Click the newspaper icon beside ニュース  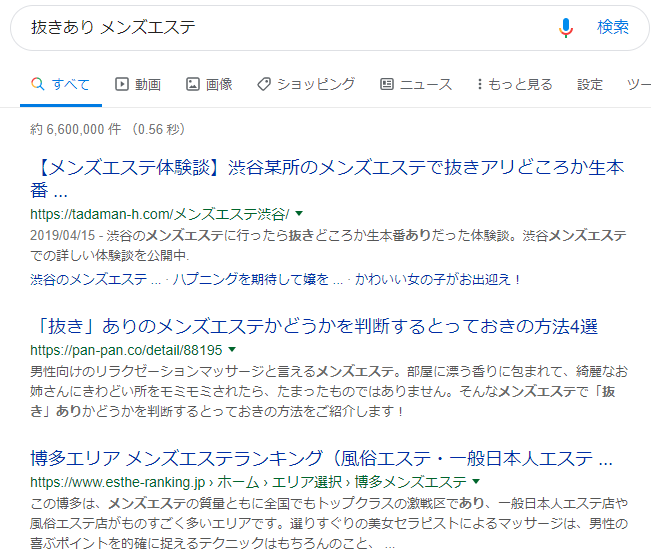[387, 84]
